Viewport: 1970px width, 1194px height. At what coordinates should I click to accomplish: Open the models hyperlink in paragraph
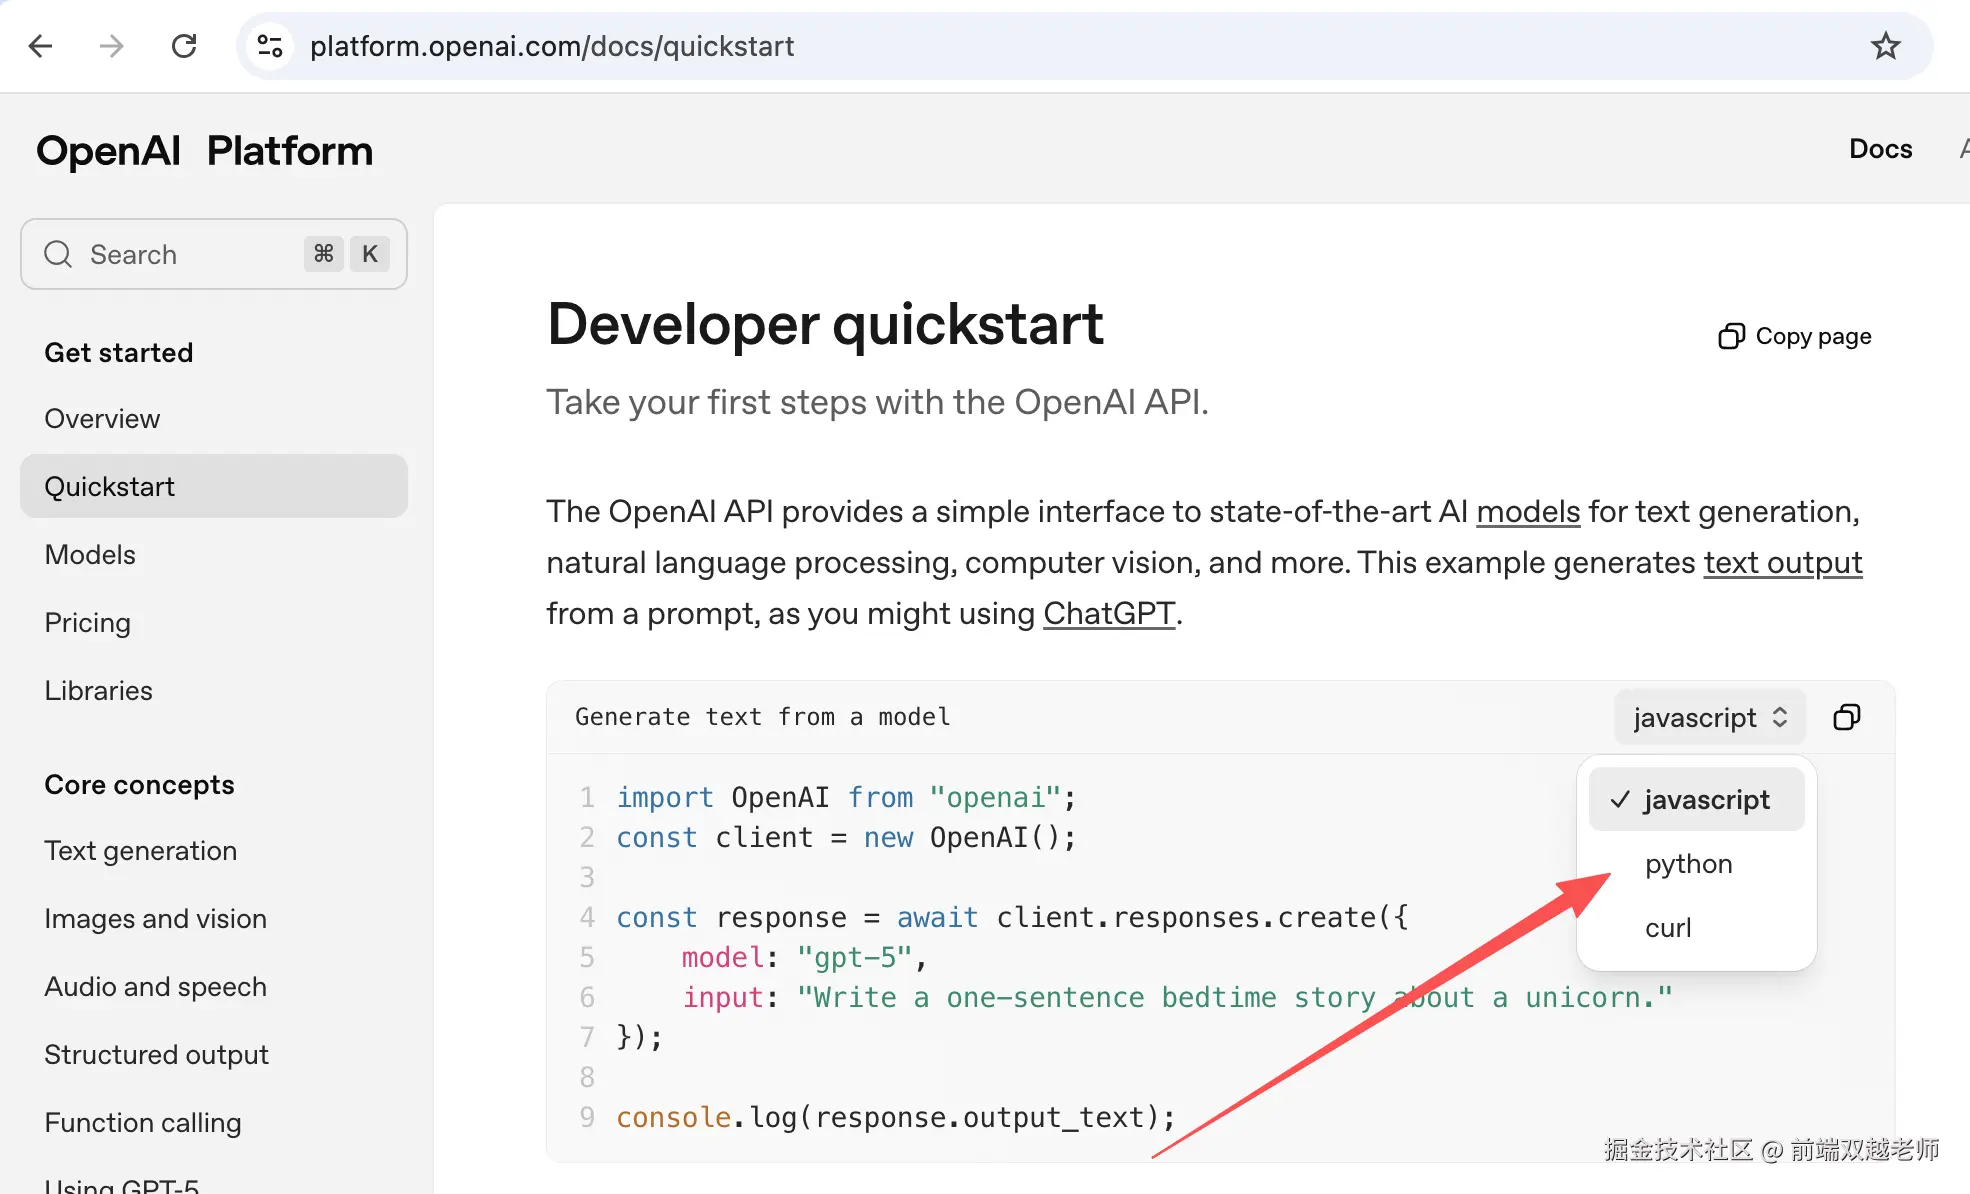click(1527, 512)
